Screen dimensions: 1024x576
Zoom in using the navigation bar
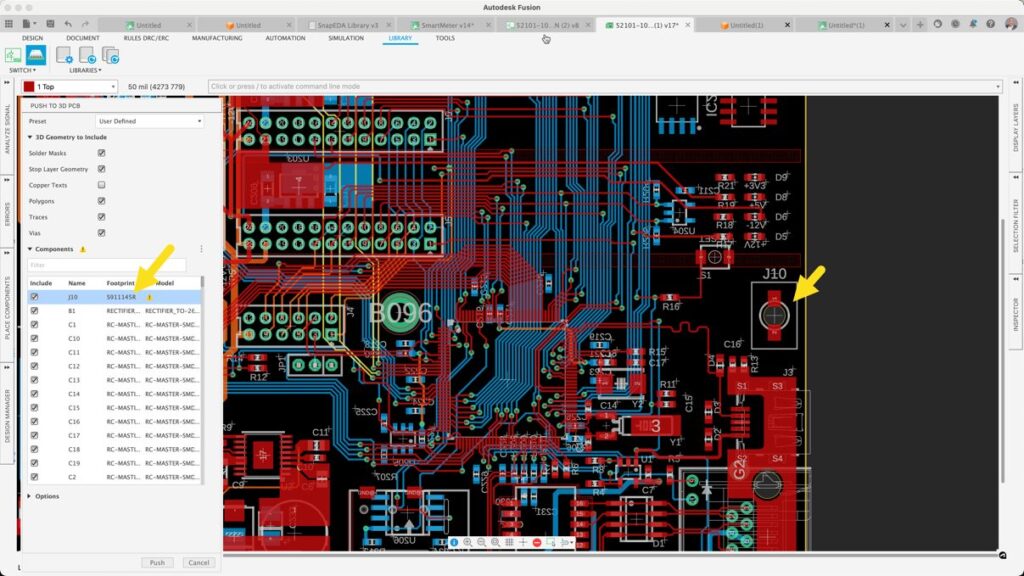[468, 543]
